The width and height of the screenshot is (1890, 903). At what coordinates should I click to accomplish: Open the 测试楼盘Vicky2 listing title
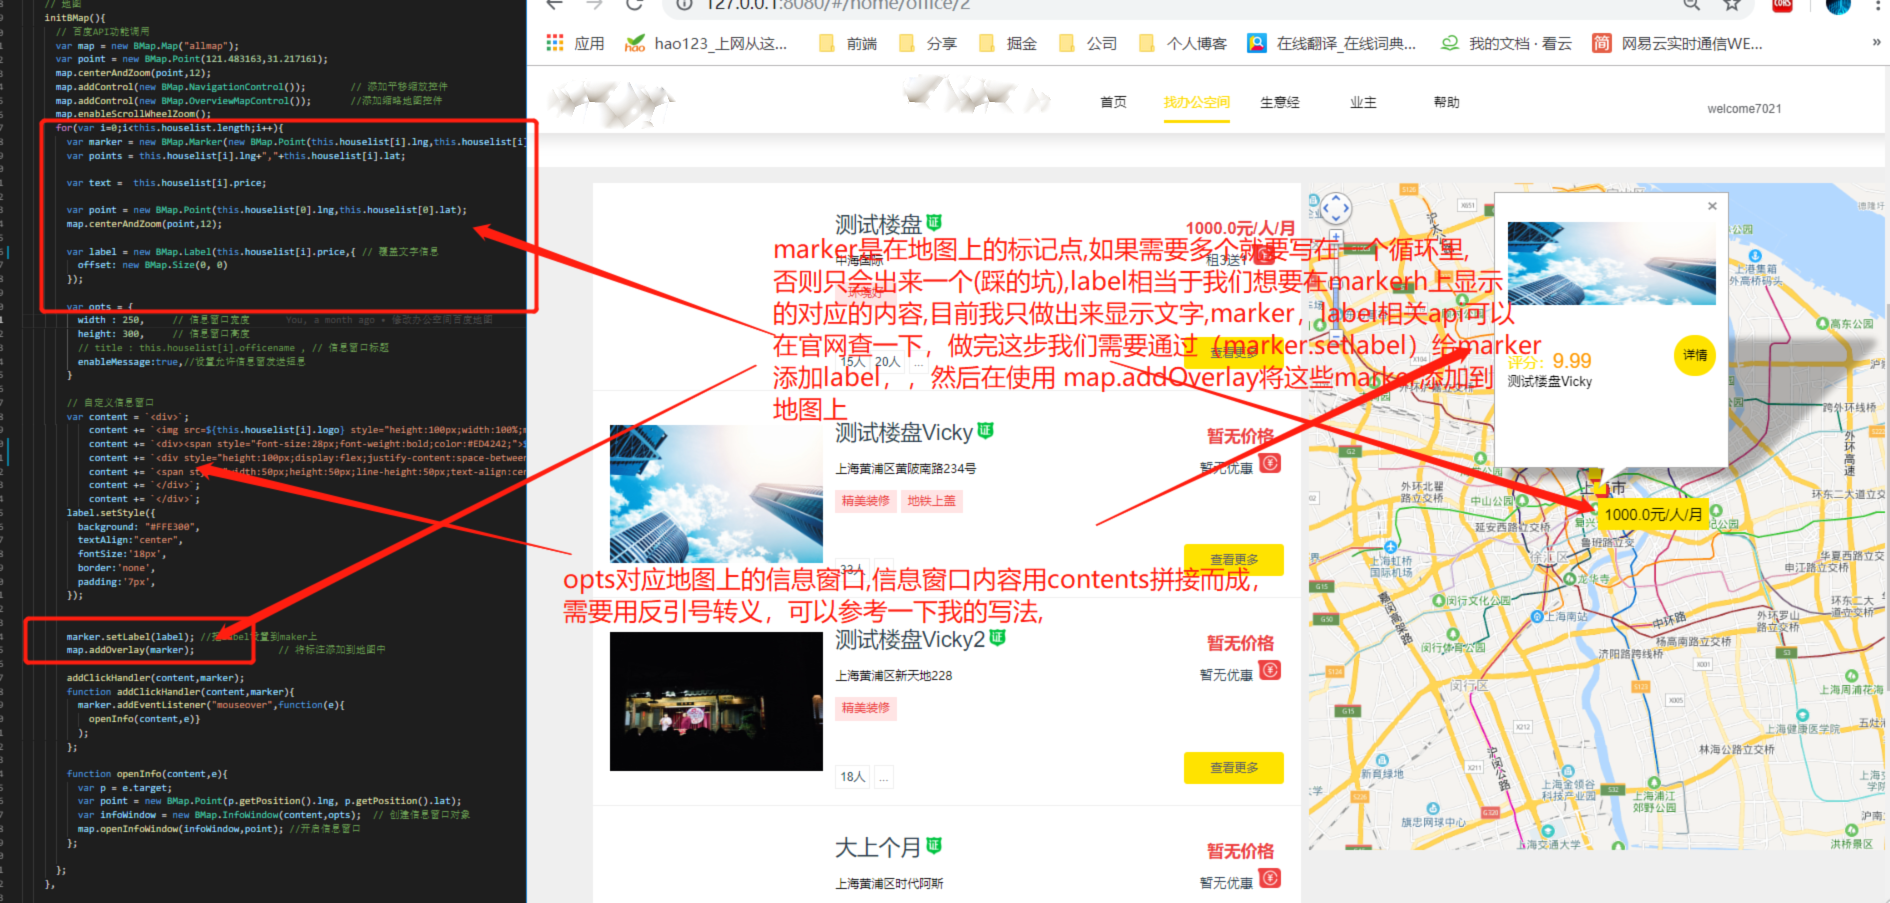[x=910, y=640]
